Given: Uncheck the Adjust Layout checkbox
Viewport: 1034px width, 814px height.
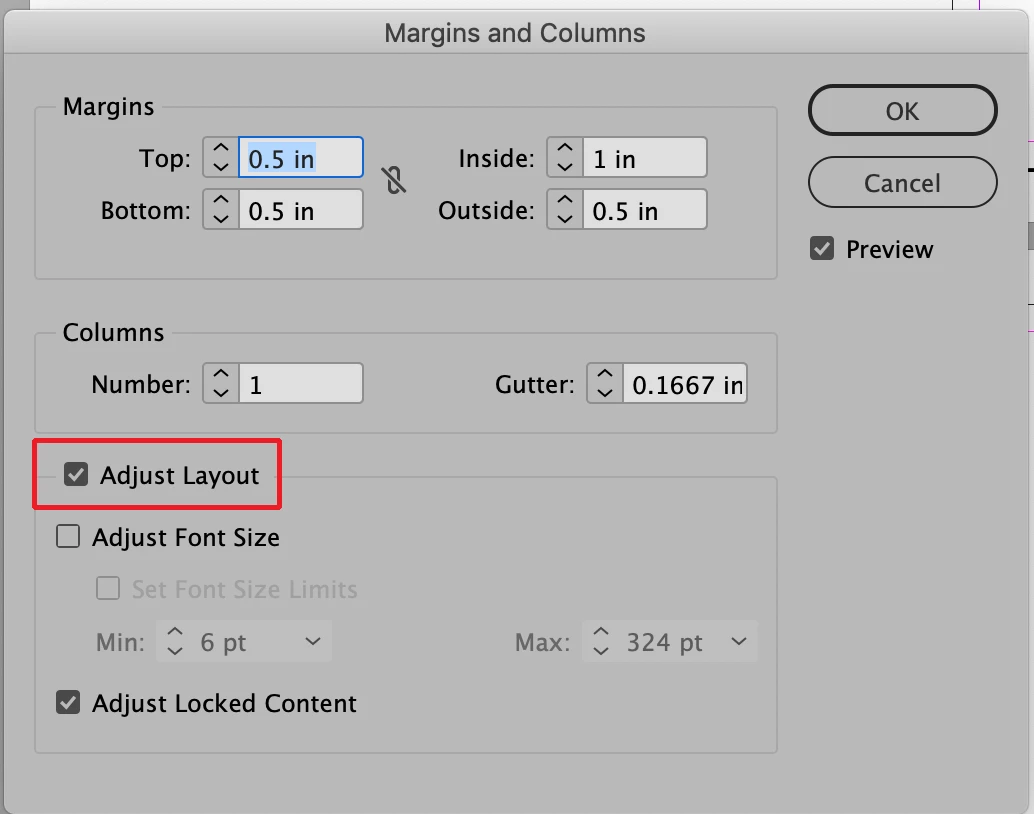Looking at the screenshot, I should point(76,474).
